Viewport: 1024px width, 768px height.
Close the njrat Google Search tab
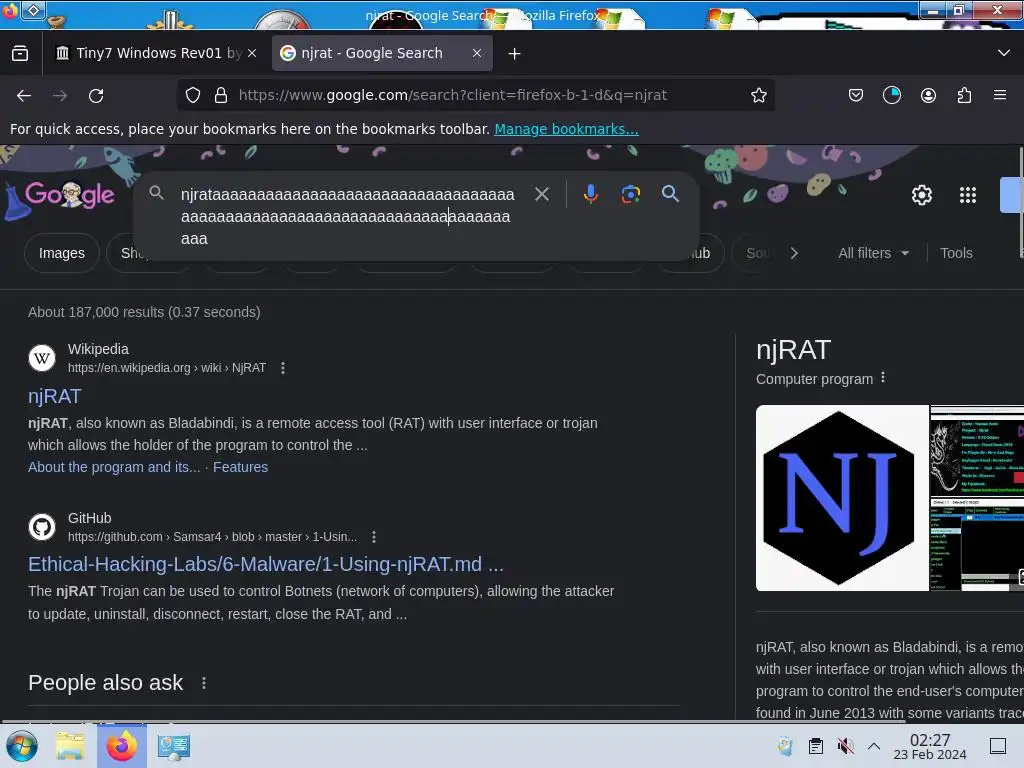coord(477,53)
